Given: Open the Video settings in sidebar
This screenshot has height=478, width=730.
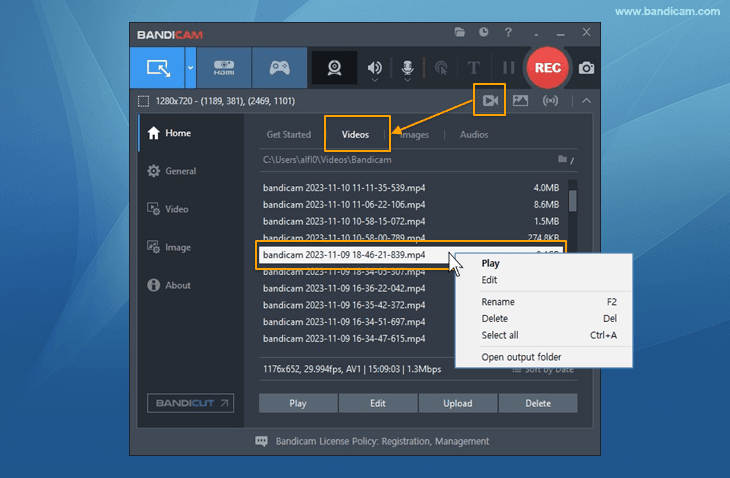Looking at the screenshot, I should coord(168,209).
